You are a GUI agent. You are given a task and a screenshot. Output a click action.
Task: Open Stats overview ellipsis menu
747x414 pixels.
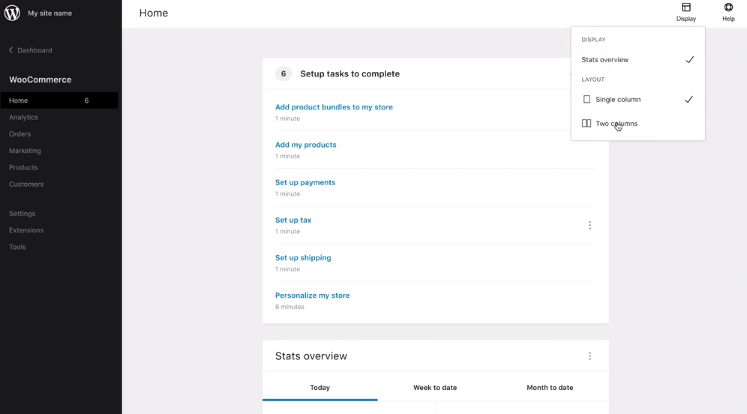(590, 356)
